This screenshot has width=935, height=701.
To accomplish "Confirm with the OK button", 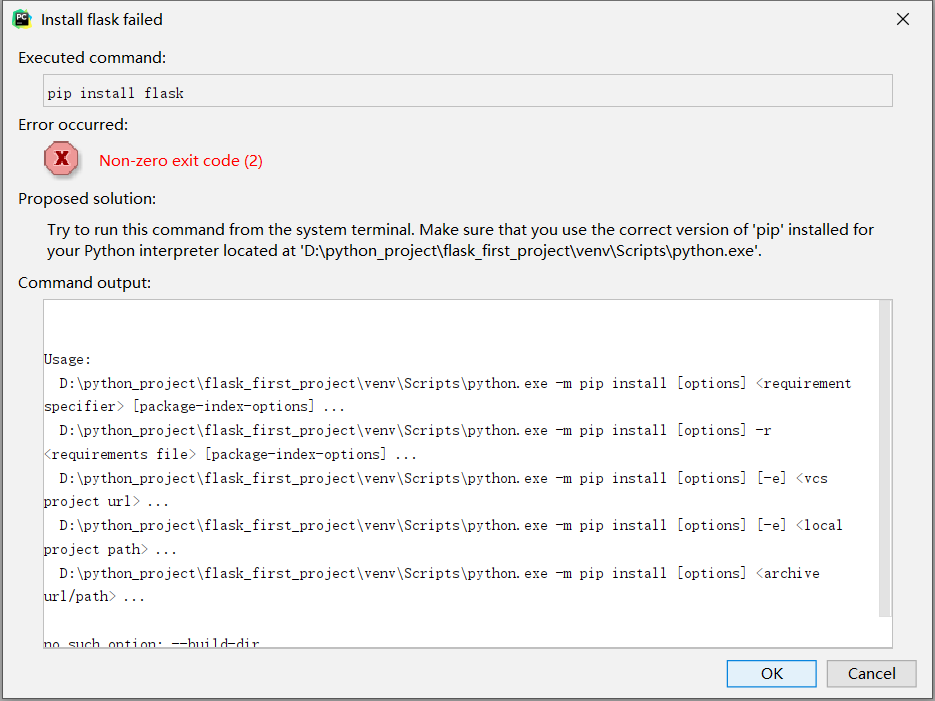I will [772, 674].
